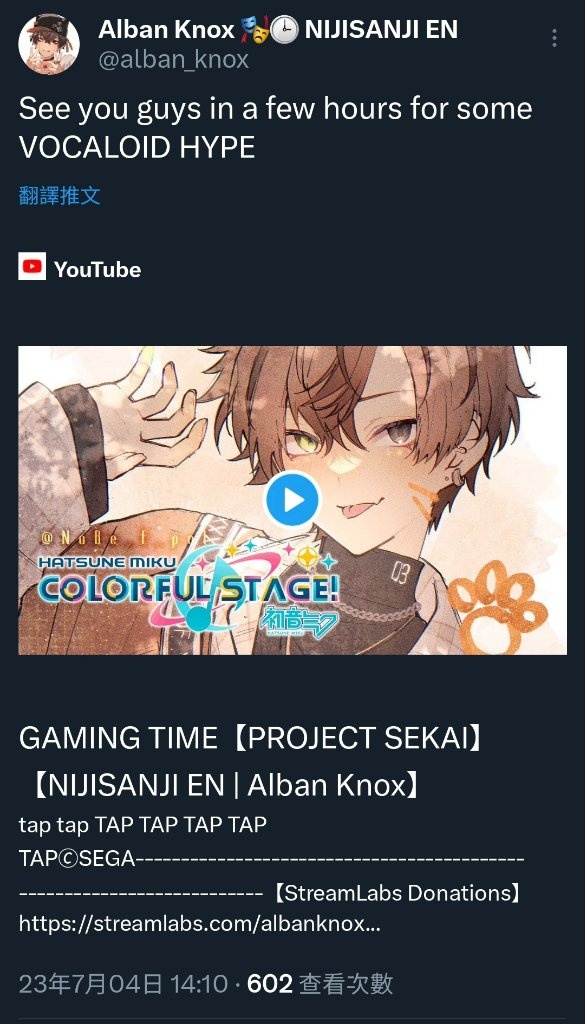
Task: Click the tweet text about VOCALOID HYPE
Action: pyautogui.click(x=275, y=128)
